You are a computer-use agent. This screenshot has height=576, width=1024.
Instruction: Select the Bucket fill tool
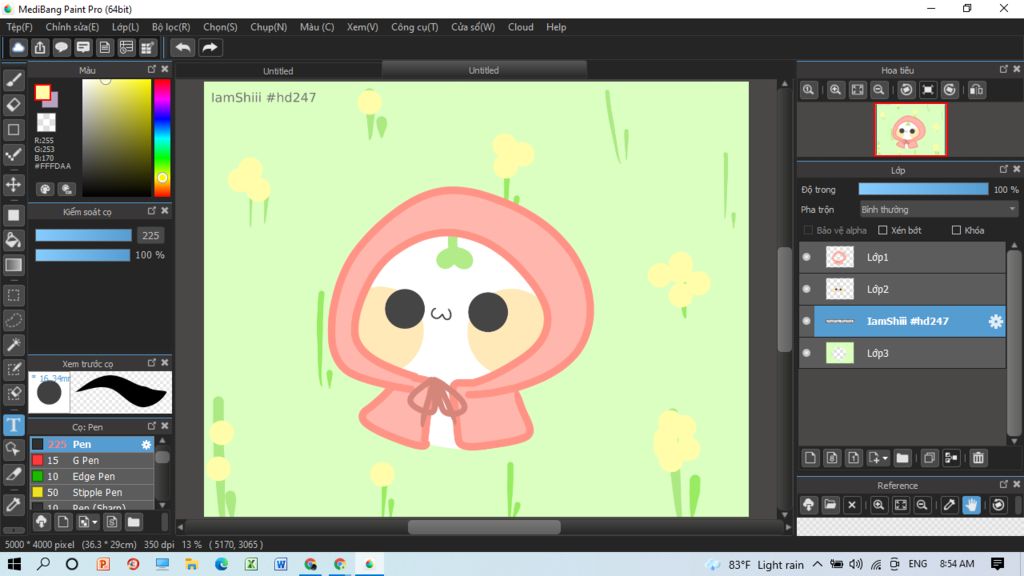tap(14, 240)
